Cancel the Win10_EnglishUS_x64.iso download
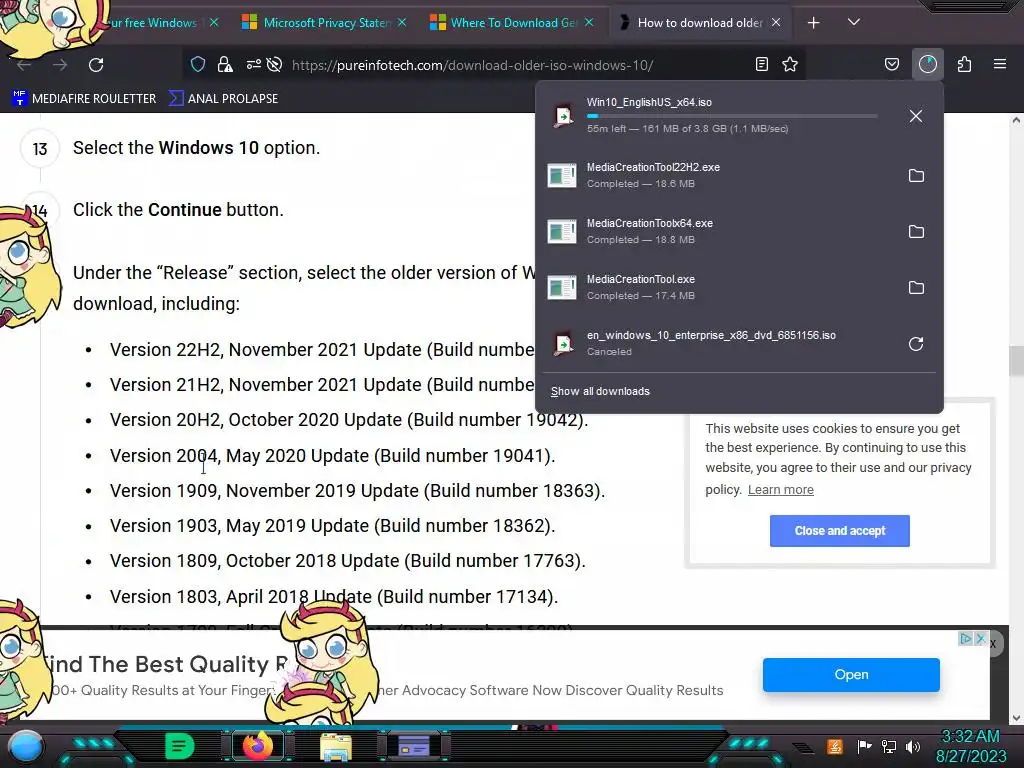The image size is (1024, 768). click(x=916, y=116)
